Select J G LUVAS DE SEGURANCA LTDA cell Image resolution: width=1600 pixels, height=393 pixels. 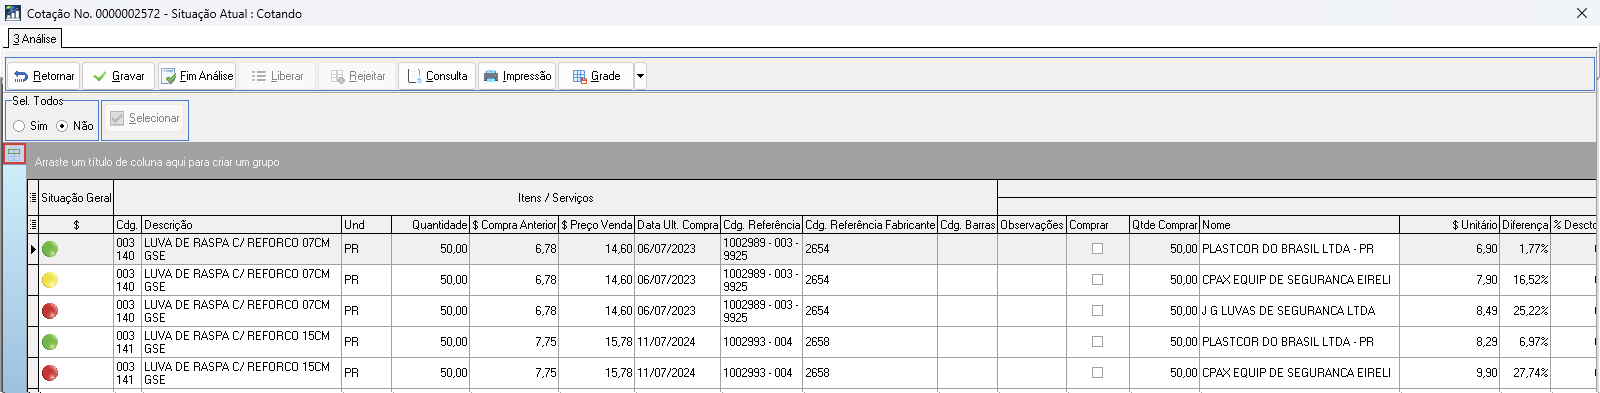tap(1299, 311)
